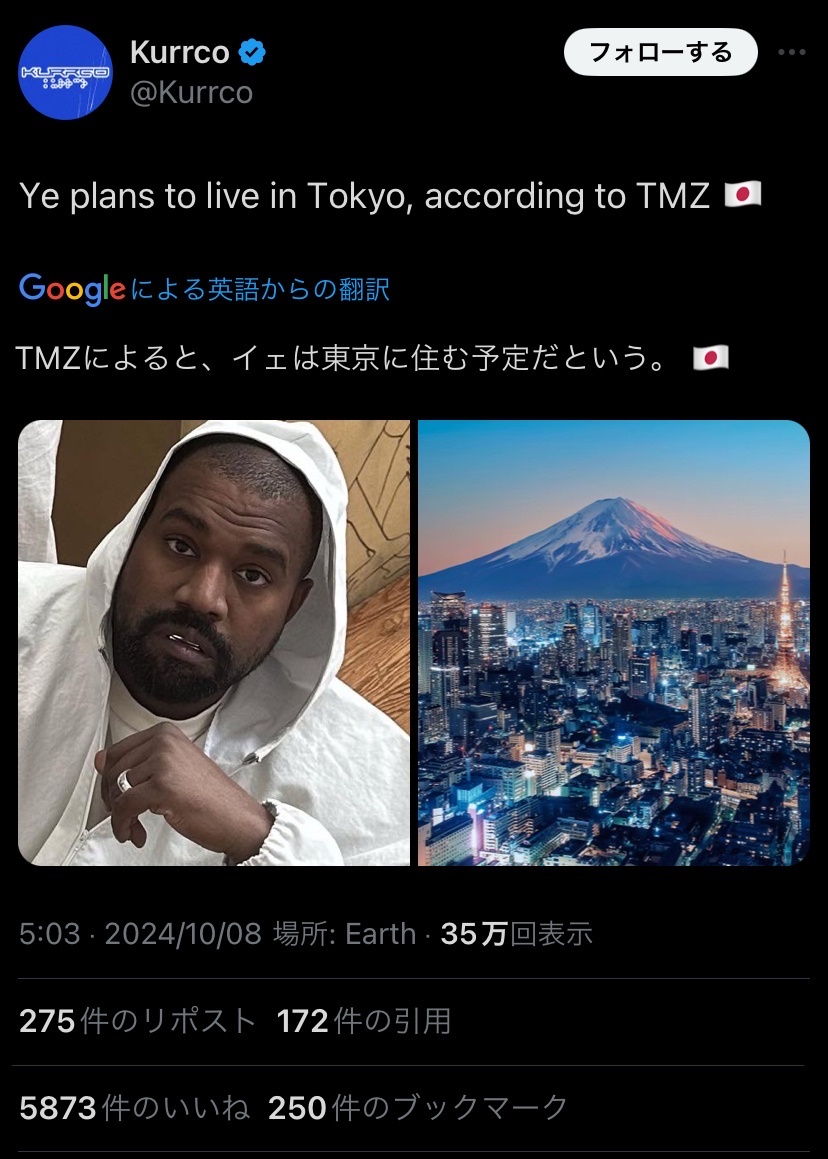This screenshot has height=1159, width=828.
Task: Tap the Japan flag emoji in translated text
Action: [710, 358]
